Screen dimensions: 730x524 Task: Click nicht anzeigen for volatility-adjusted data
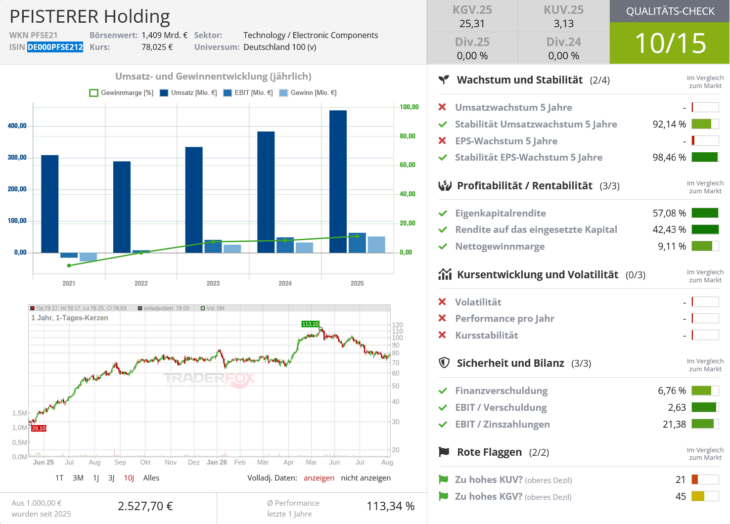[366, 478]
